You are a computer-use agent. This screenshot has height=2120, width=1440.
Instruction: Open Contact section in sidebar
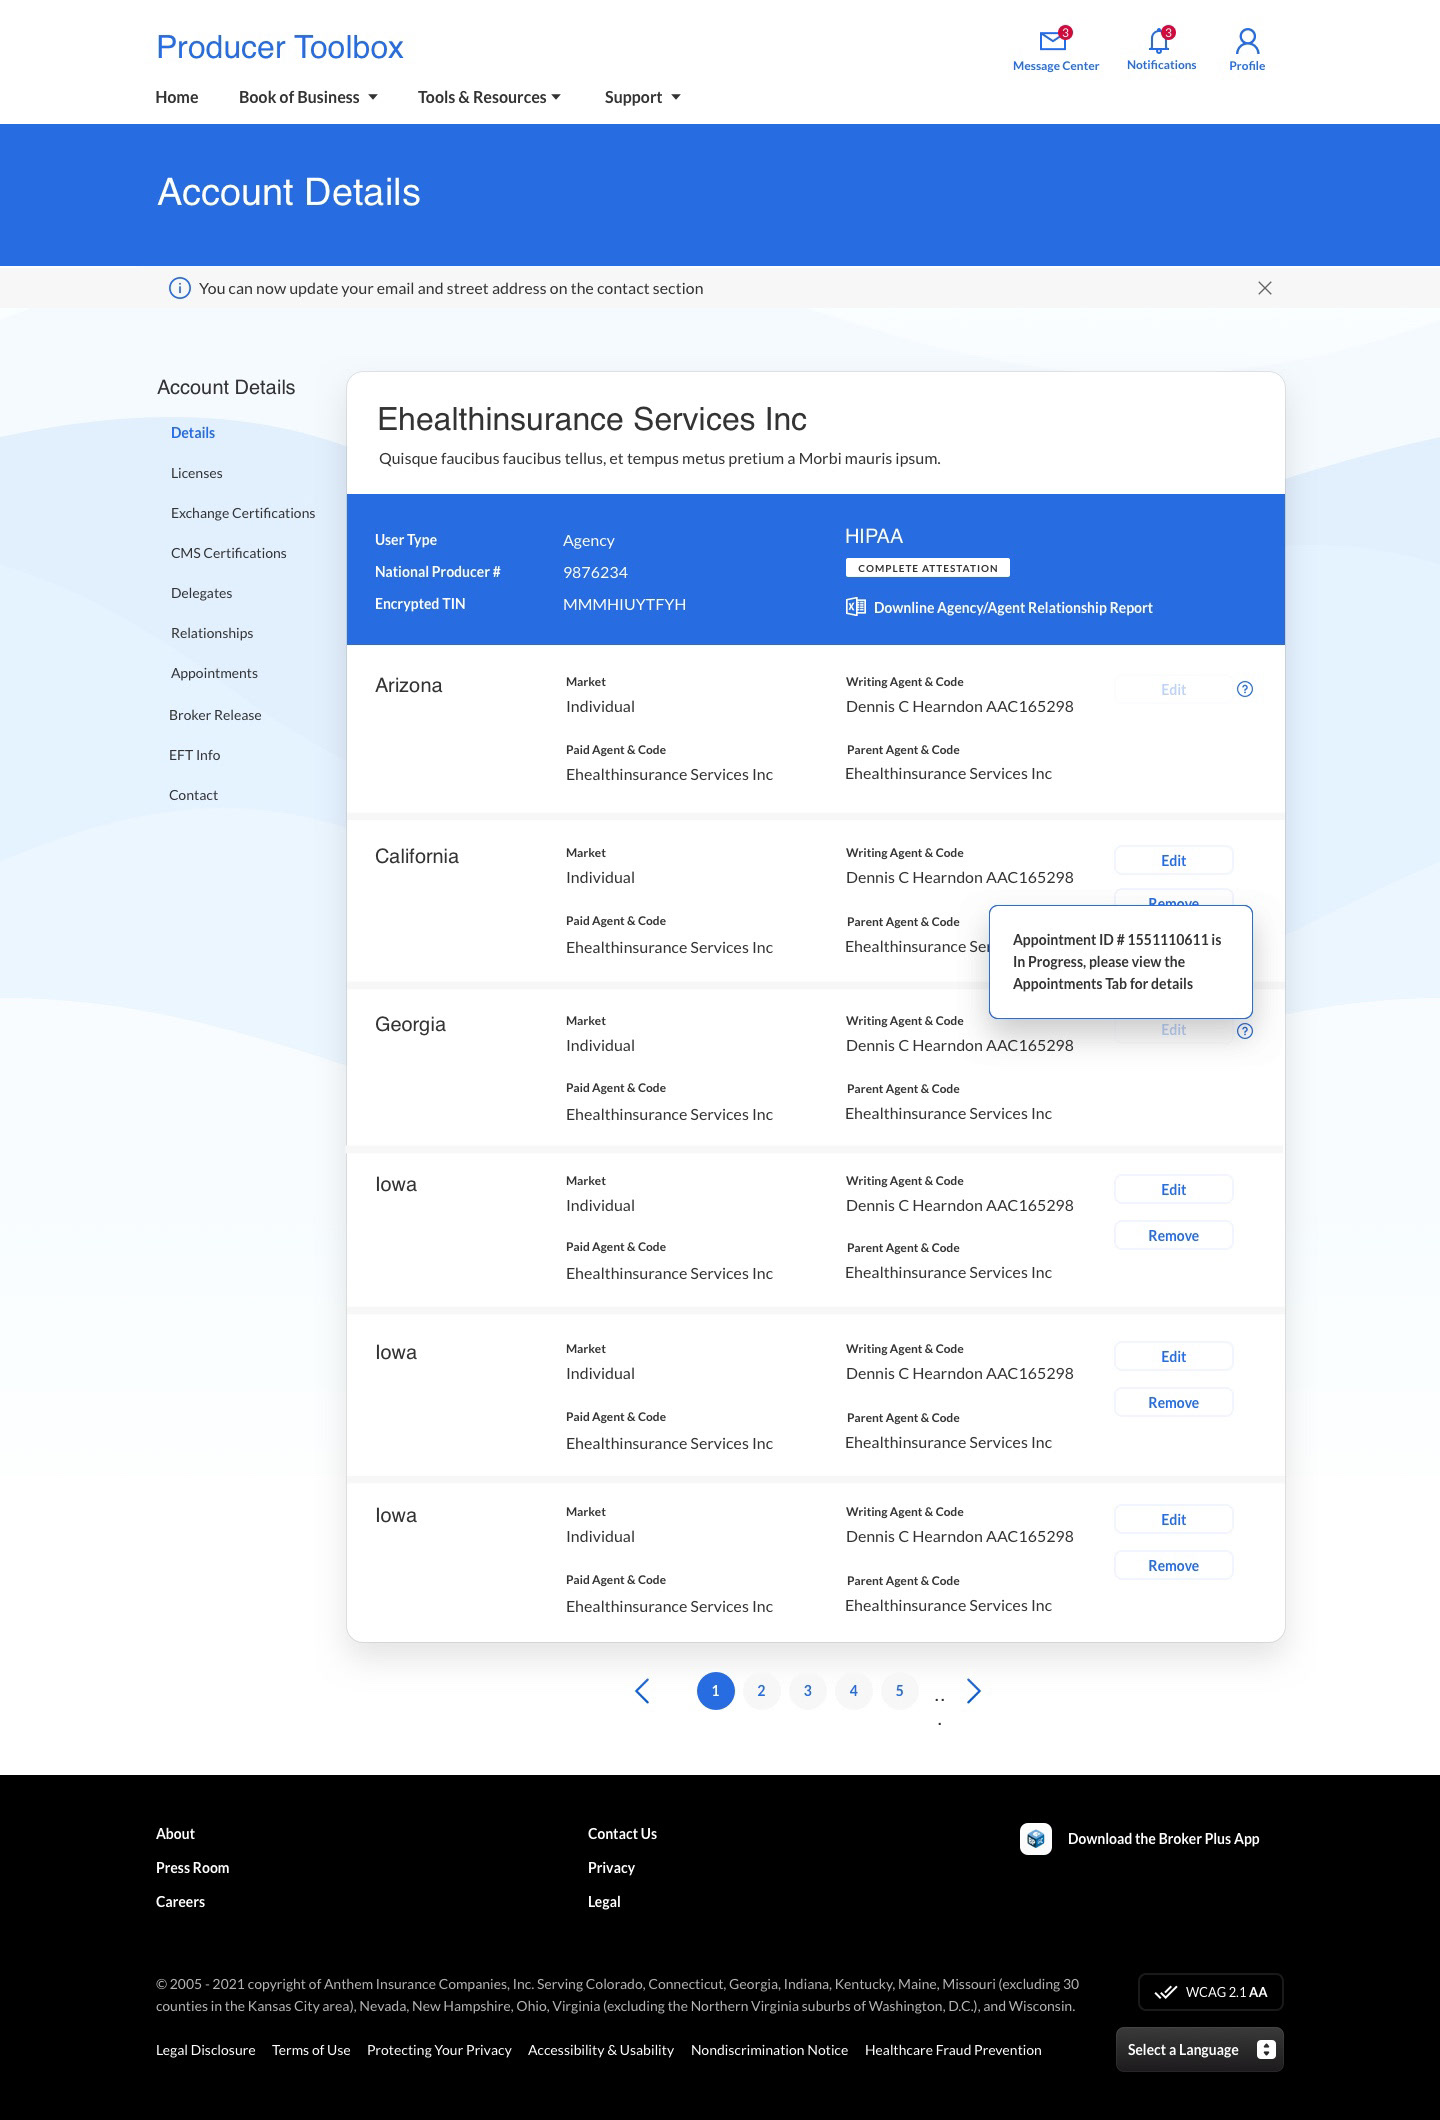pyautogui.click(x=193, y=795)
